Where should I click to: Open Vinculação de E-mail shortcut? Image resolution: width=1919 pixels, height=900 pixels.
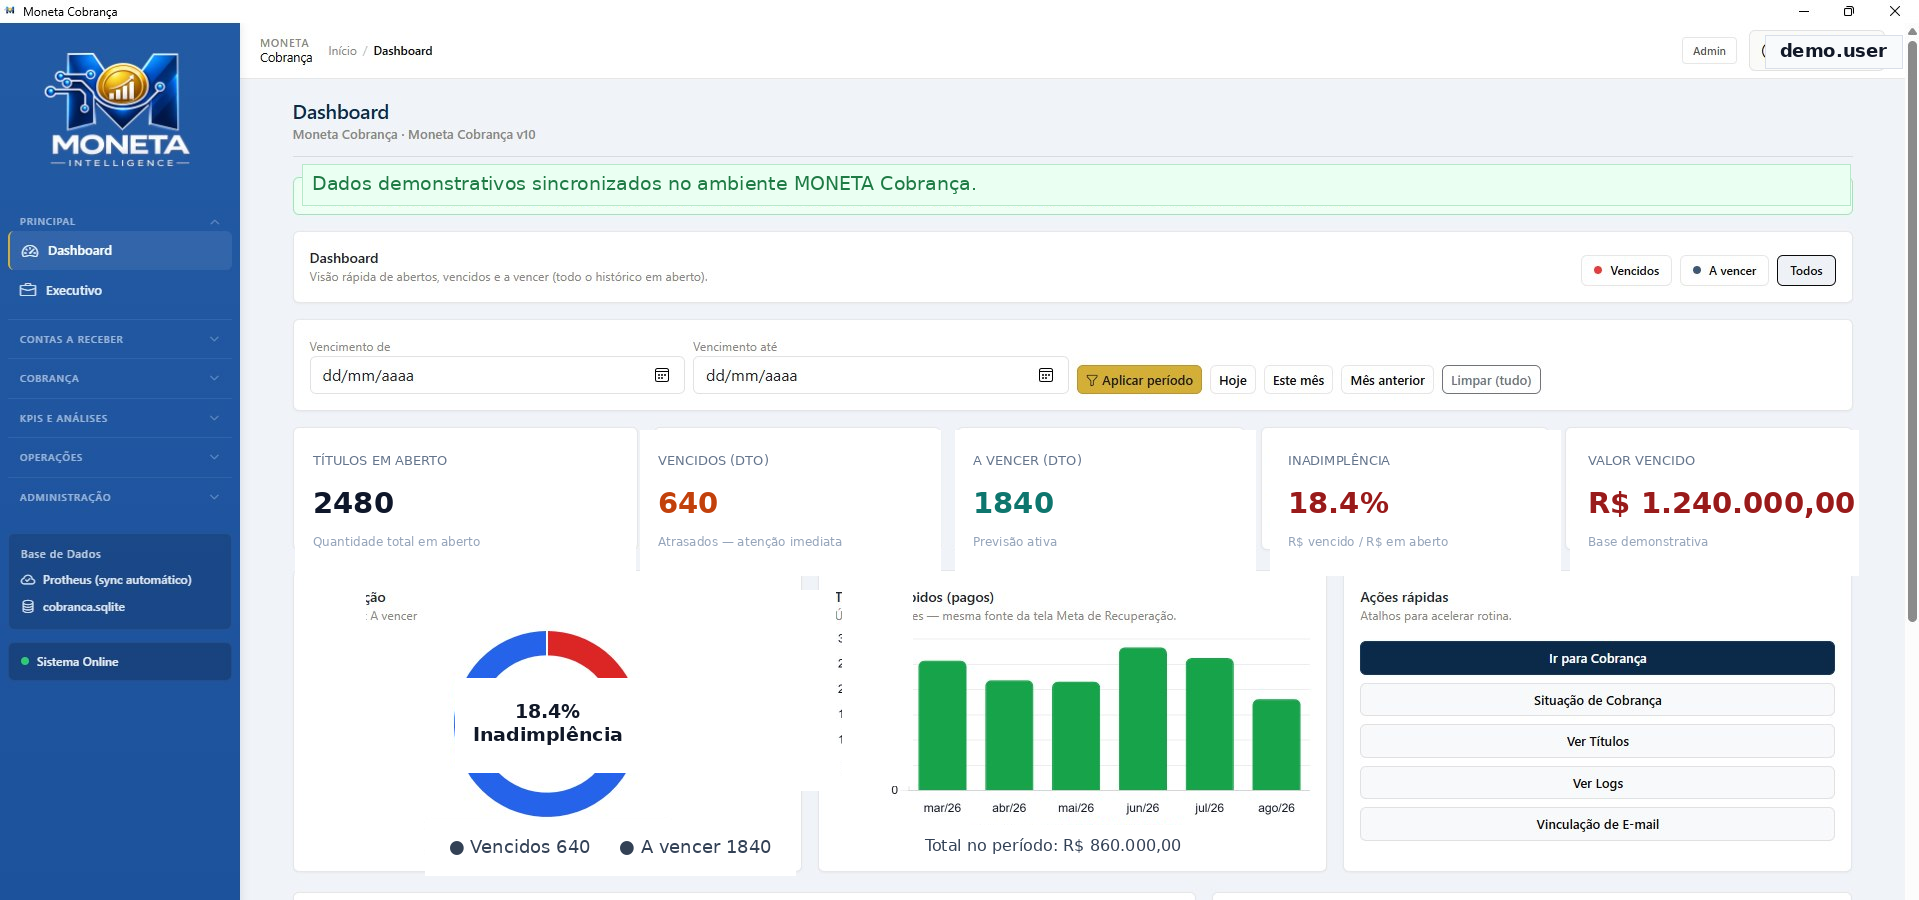(1597, 824)
